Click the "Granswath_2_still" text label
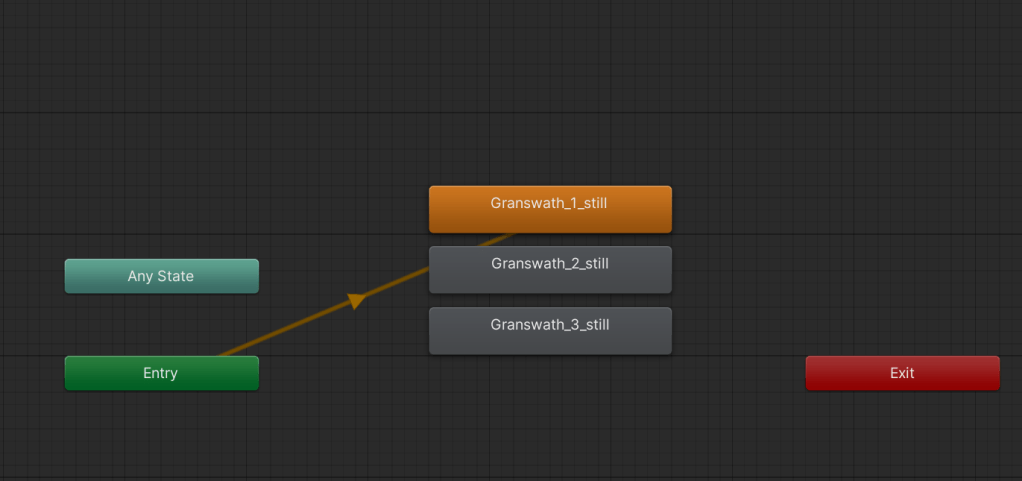The height and width of the screenshot is (481, 1022). (550, 264)
